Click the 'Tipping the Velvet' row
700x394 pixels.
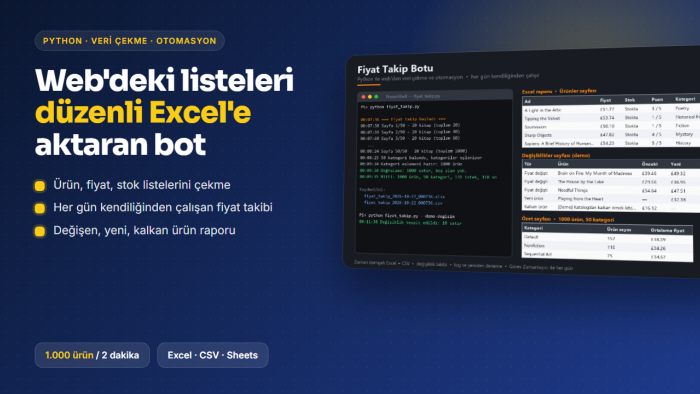[611, 118]
